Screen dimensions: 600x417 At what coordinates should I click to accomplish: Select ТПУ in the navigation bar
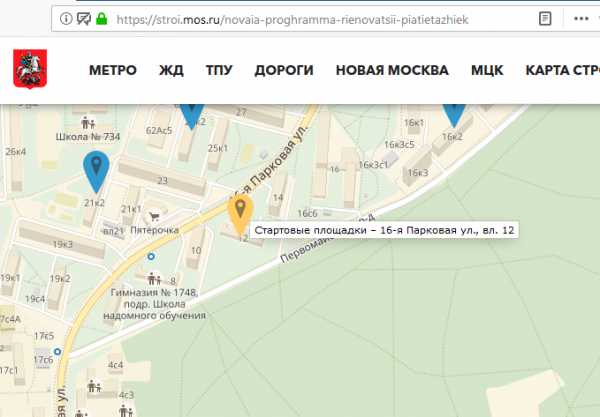pos(219,71)
